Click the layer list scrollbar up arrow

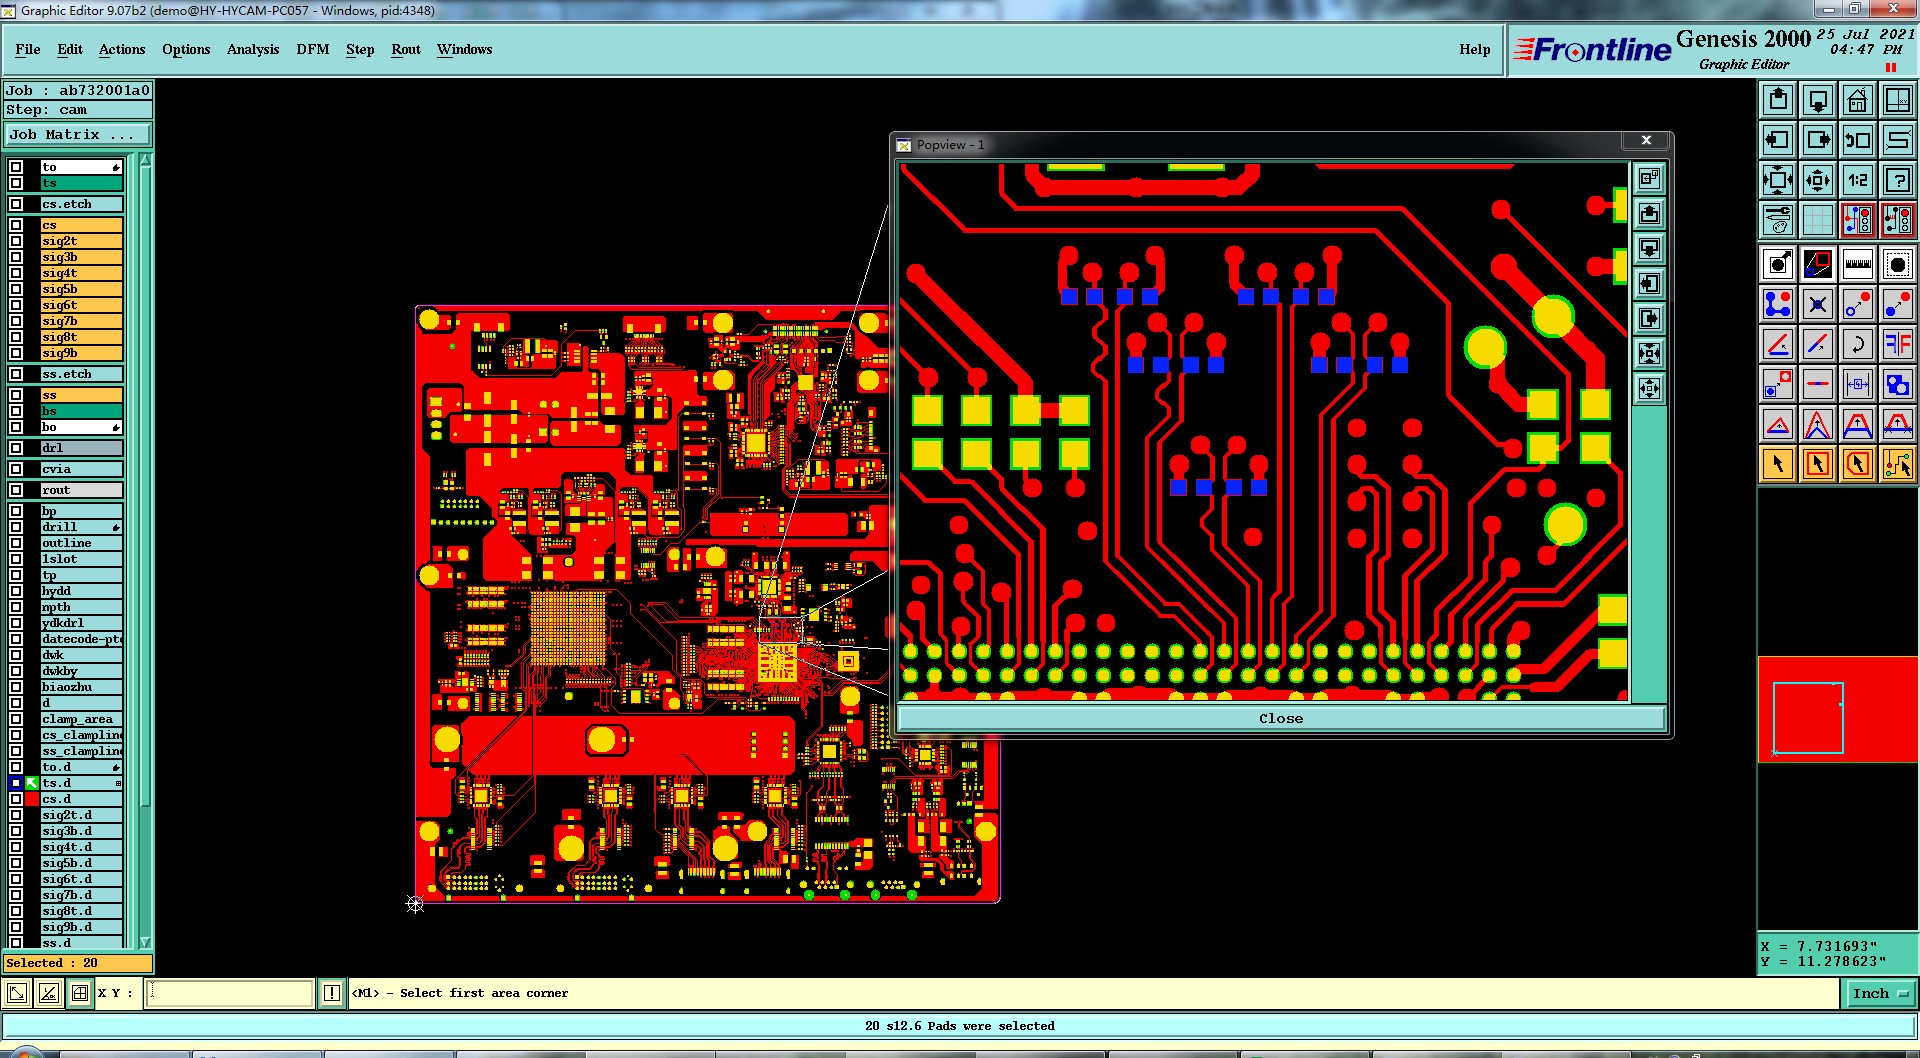(x=145, y=160)
